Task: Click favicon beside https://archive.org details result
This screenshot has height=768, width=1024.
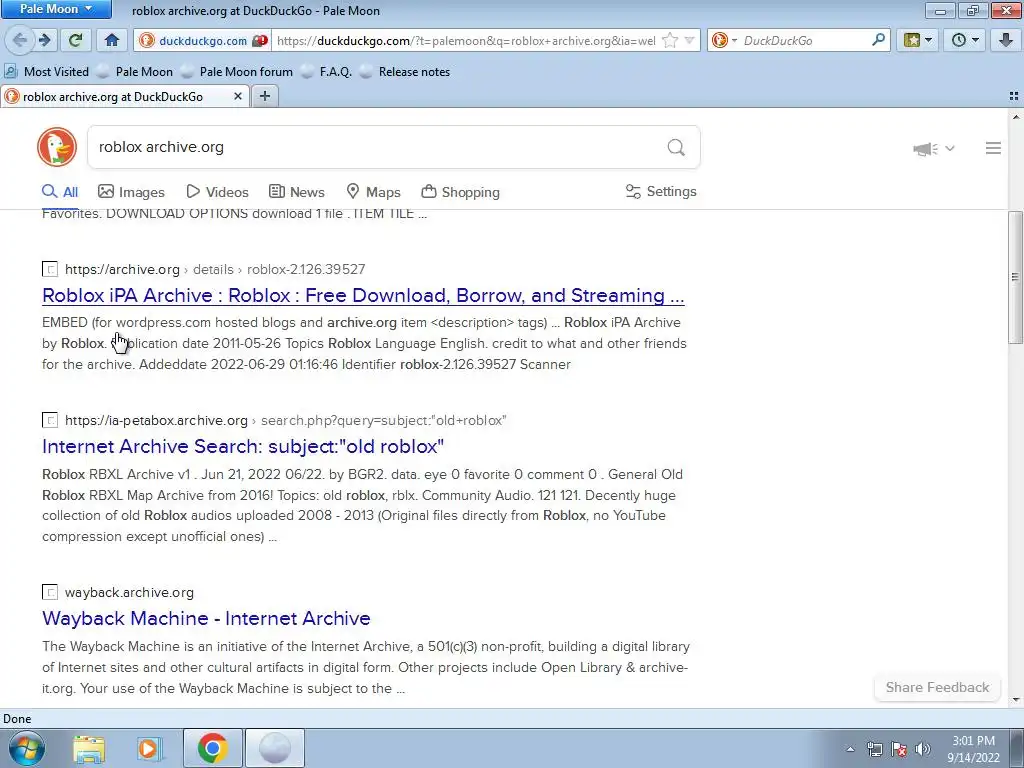Action: pos(50,269)
